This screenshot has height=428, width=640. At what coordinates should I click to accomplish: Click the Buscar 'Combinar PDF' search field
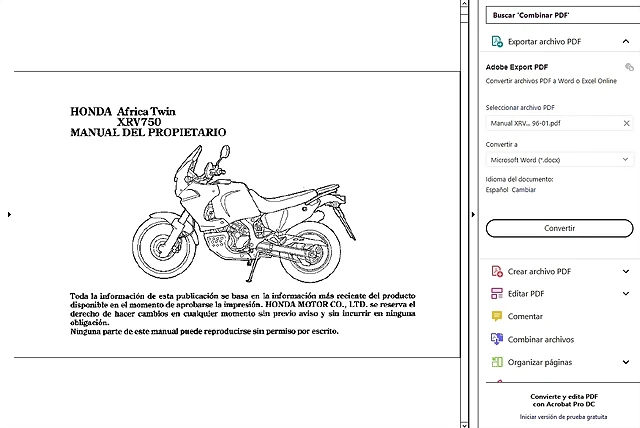tap(563, 15)
